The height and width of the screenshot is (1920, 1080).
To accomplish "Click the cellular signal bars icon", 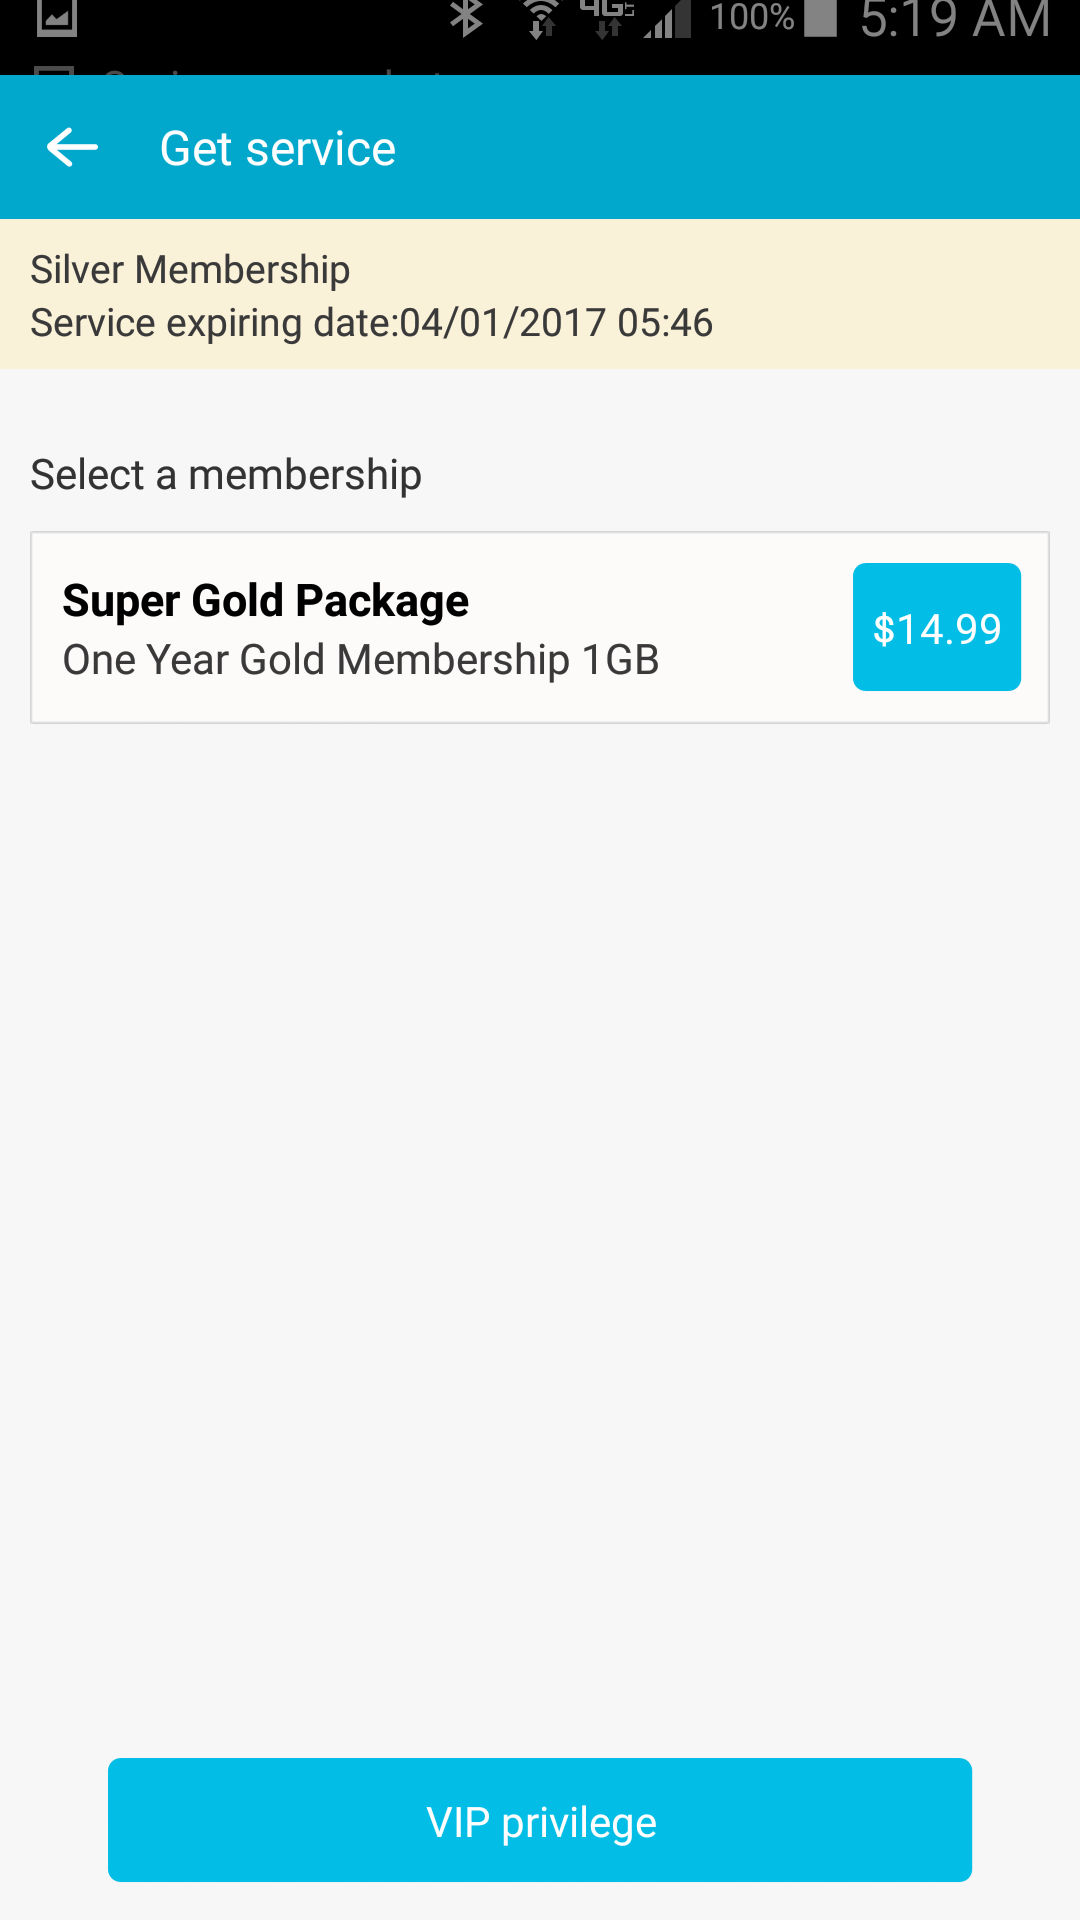I will (x=667, y=18).
